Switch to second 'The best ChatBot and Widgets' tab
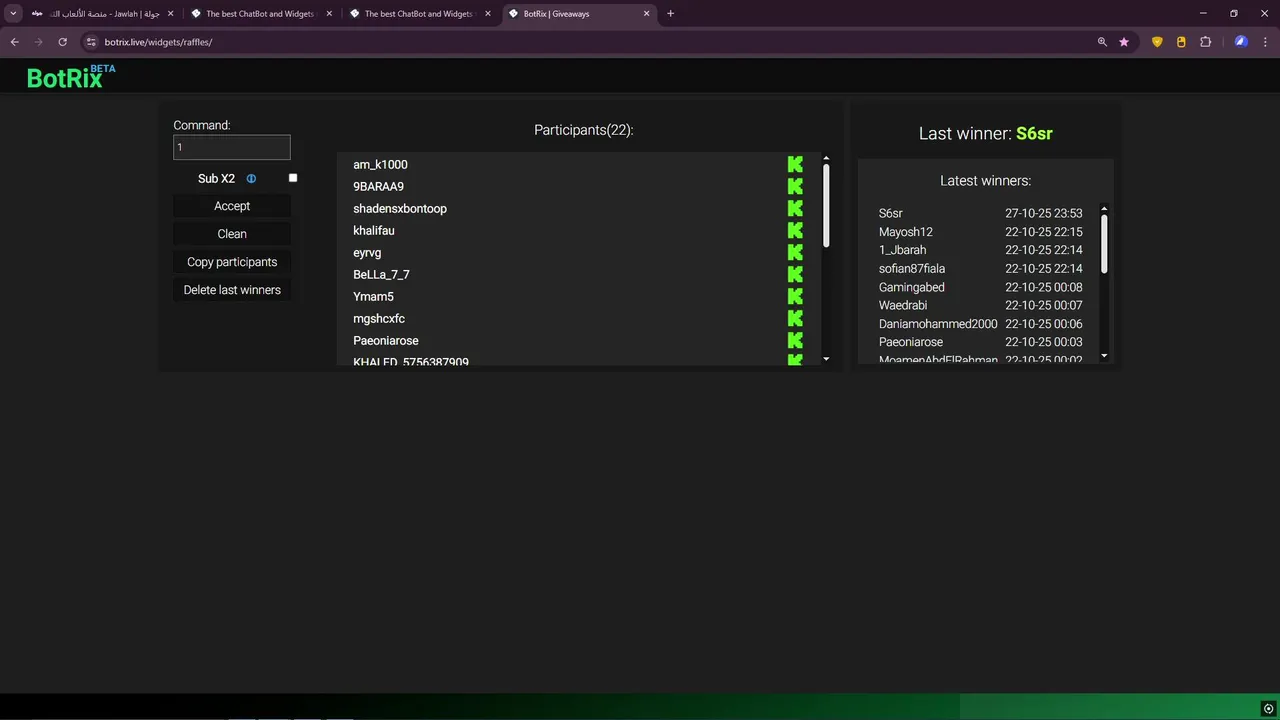The width and height of the screenshot is (1280, 720). pyautogui.click(x=419, y=14)
